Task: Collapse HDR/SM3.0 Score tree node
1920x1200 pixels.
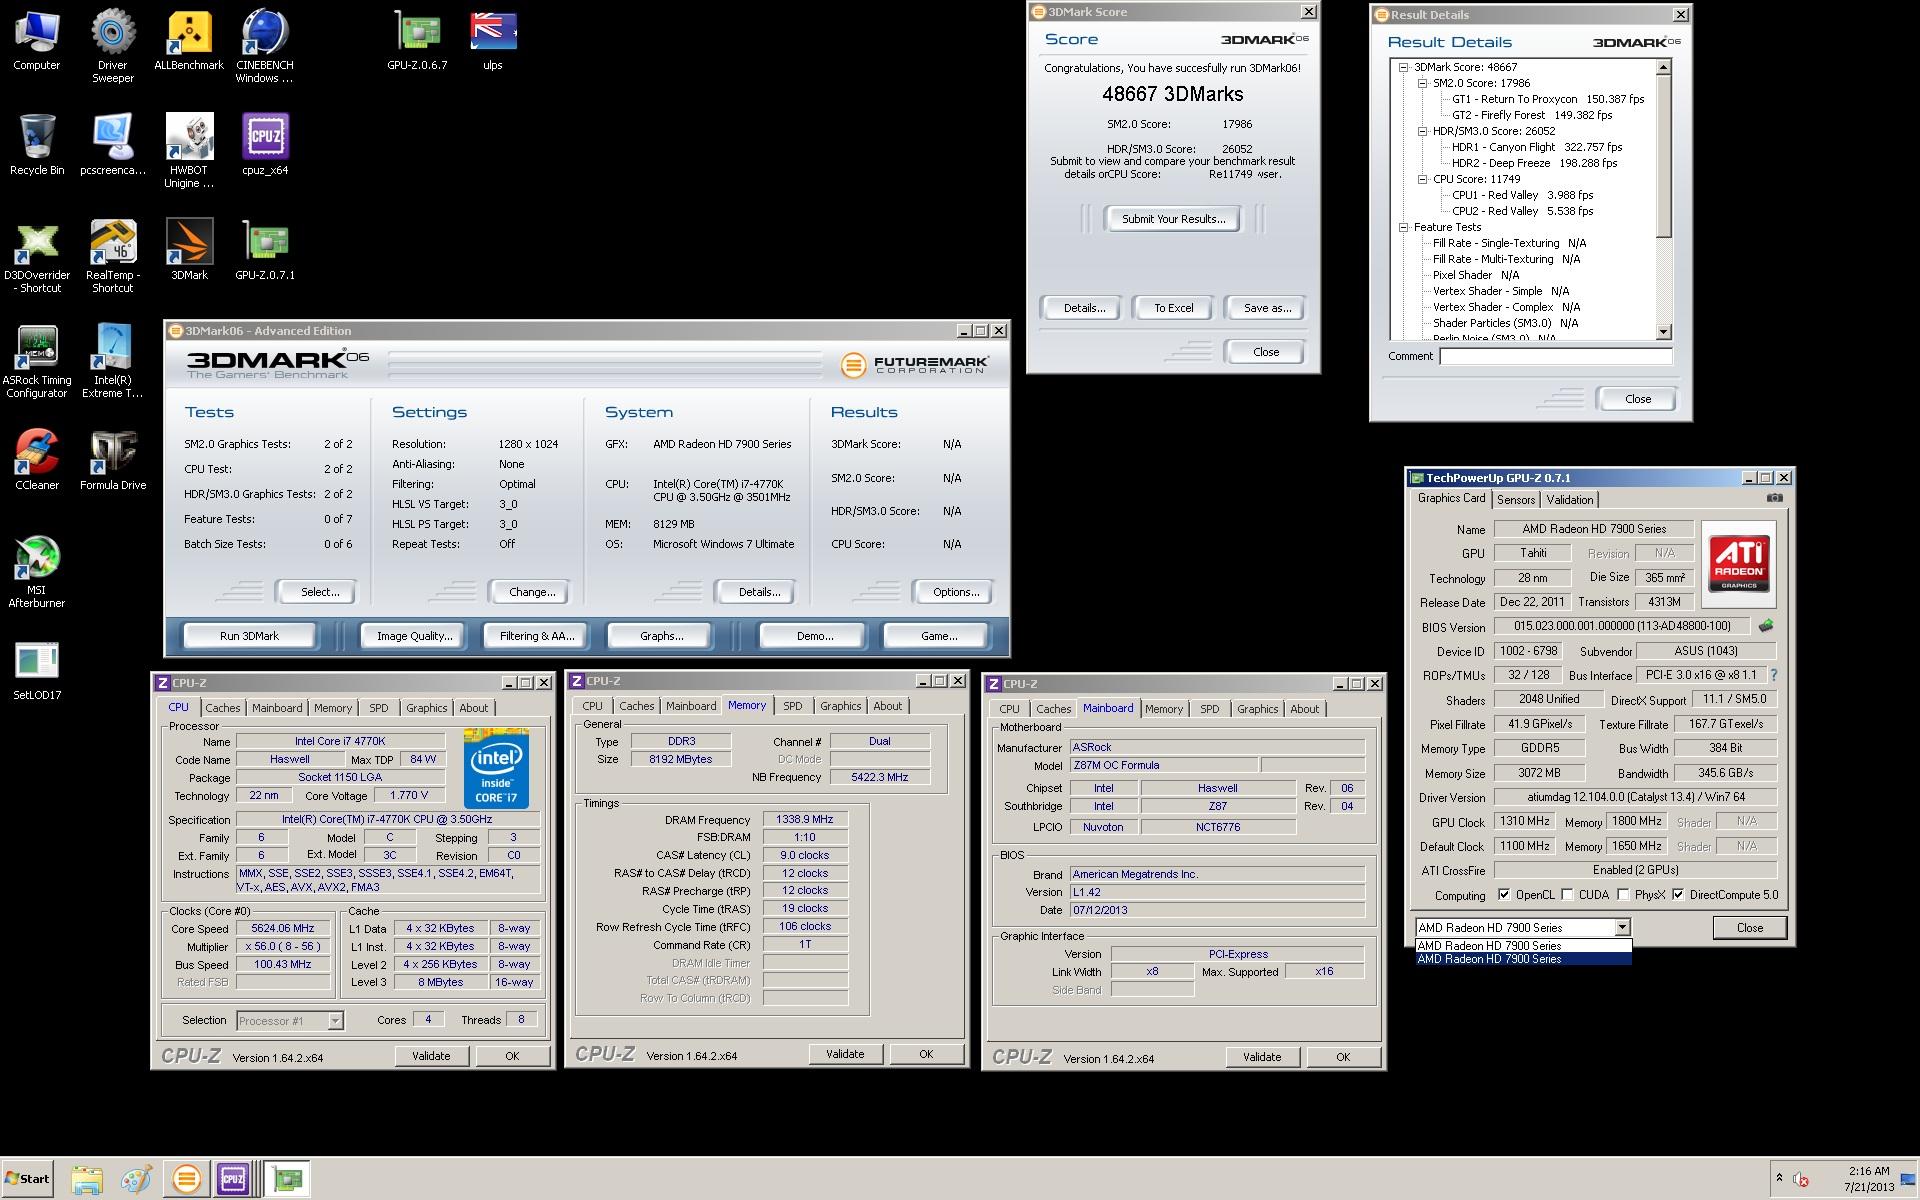Action: (1422, 131)
